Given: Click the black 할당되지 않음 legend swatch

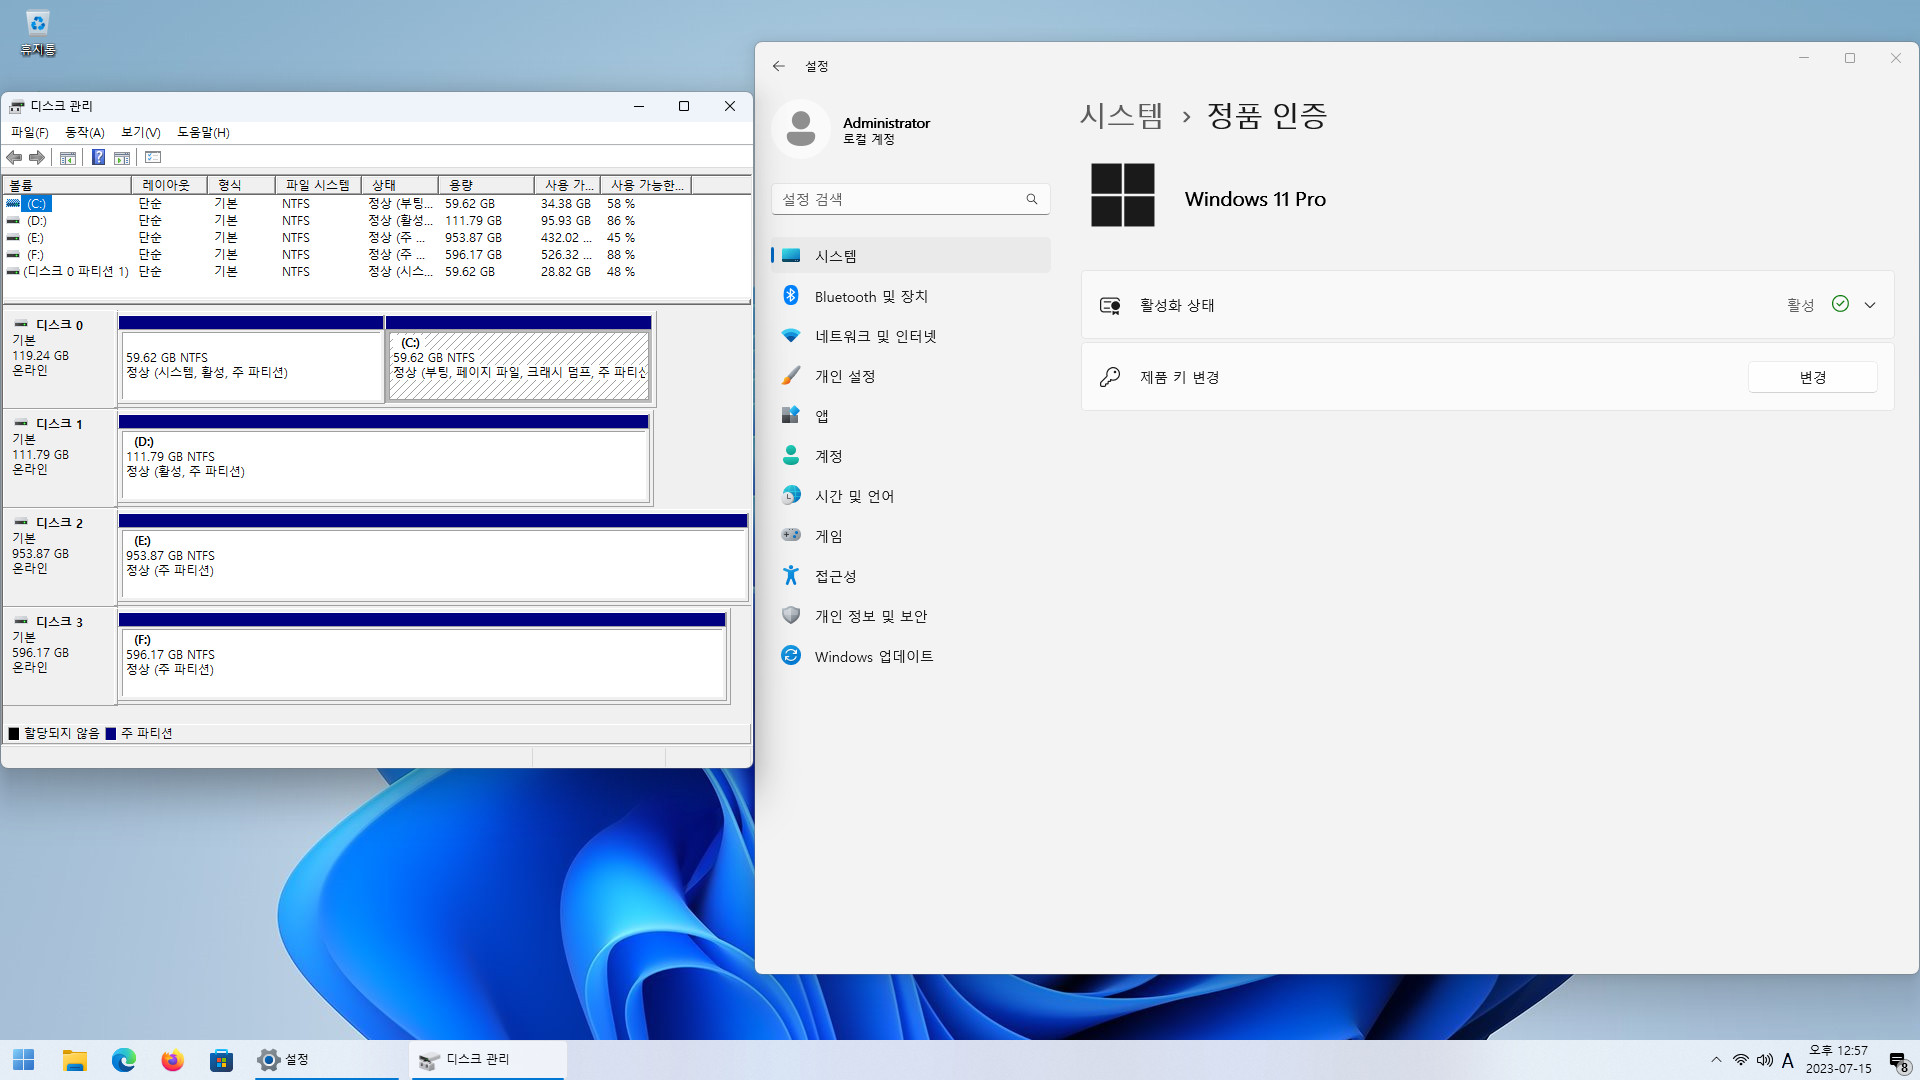Looking at the screenshot, I should 14,734.
